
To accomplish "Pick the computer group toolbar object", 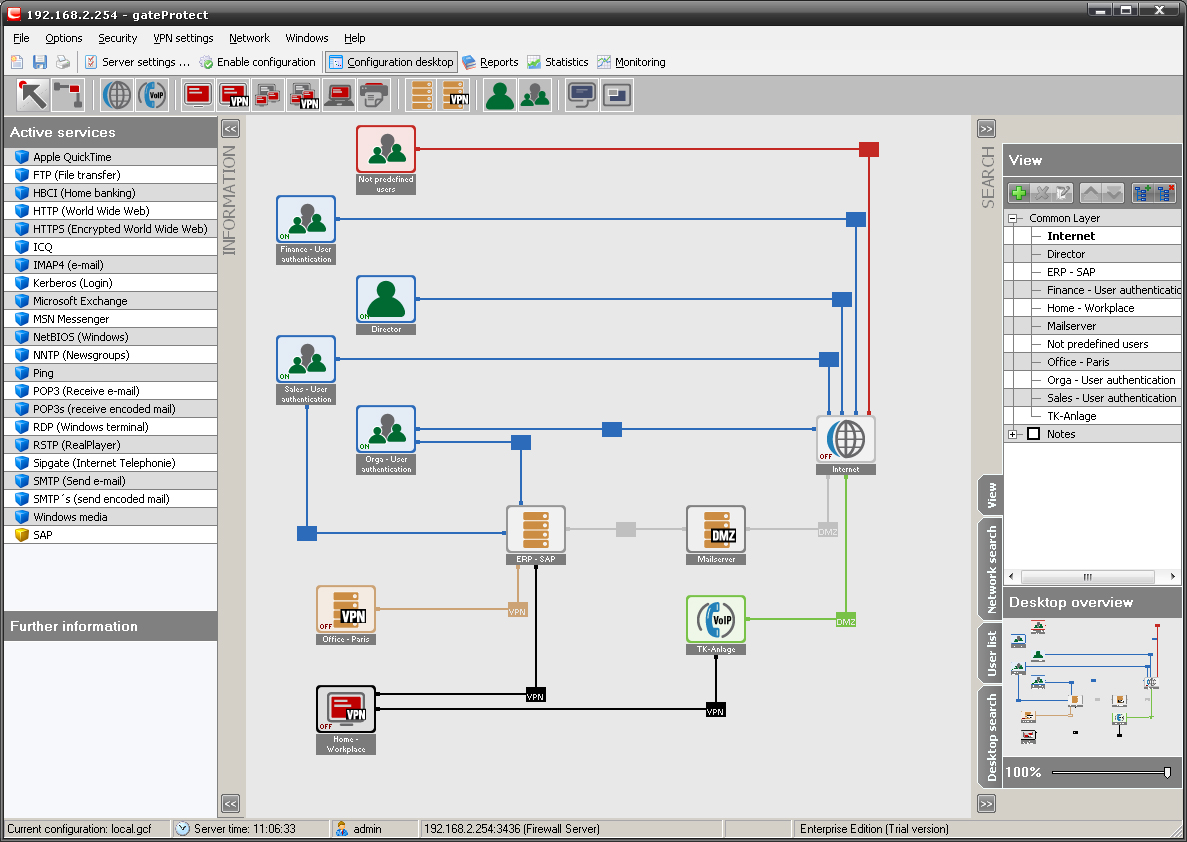I will tap(268, 95).
